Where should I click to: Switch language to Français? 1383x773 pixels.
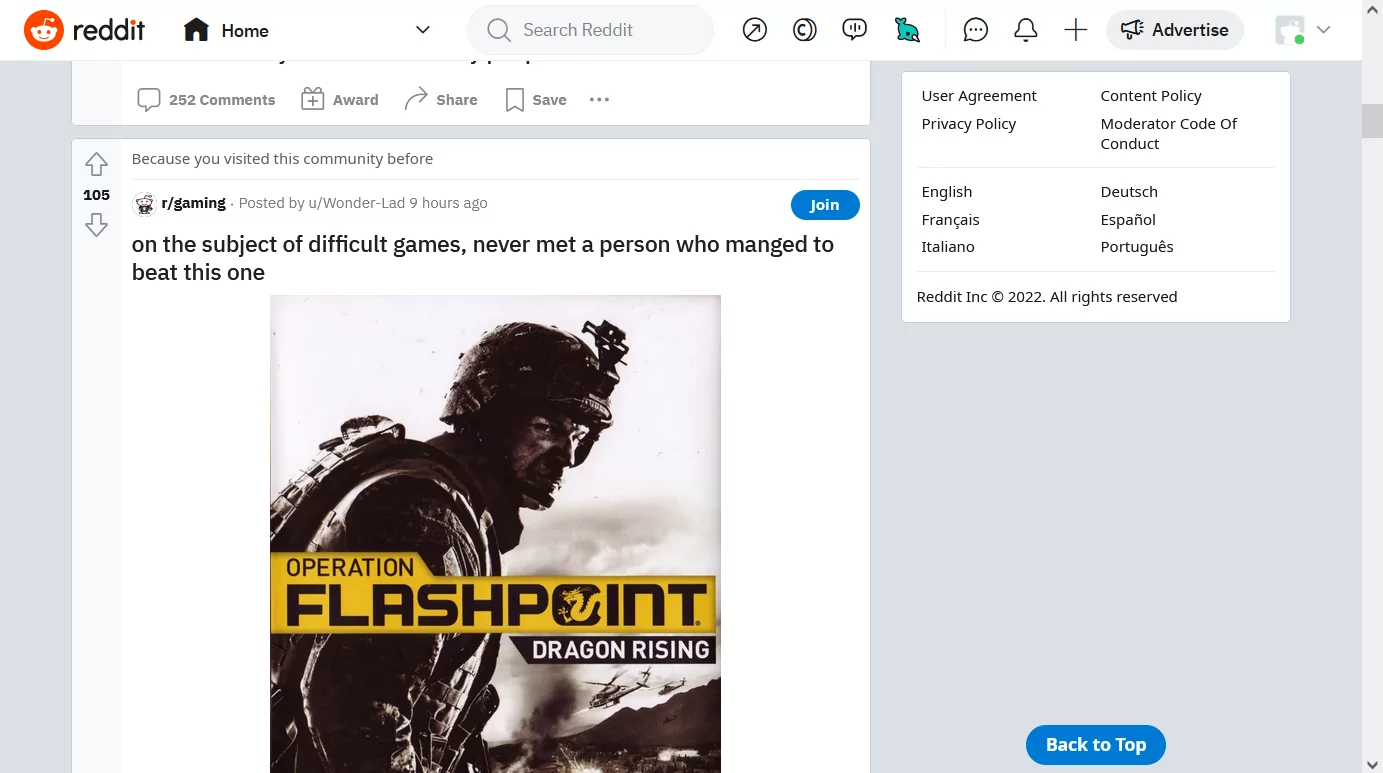pyautogui.click(x=950, y=220)
